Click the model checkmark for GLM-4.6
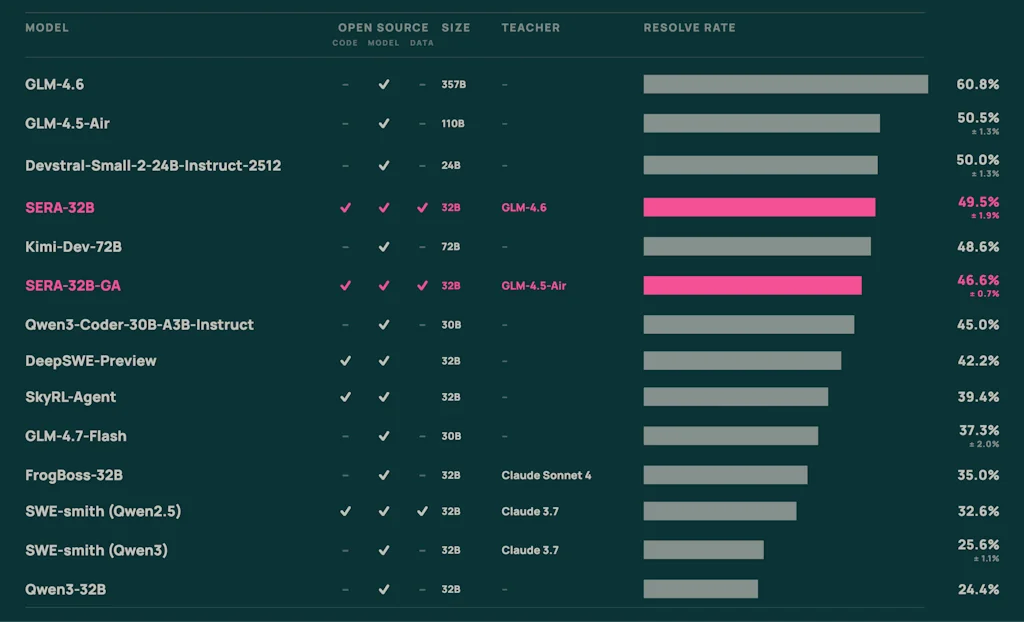The width and height of the screenshot is (1024, 622). coord(383,84)
